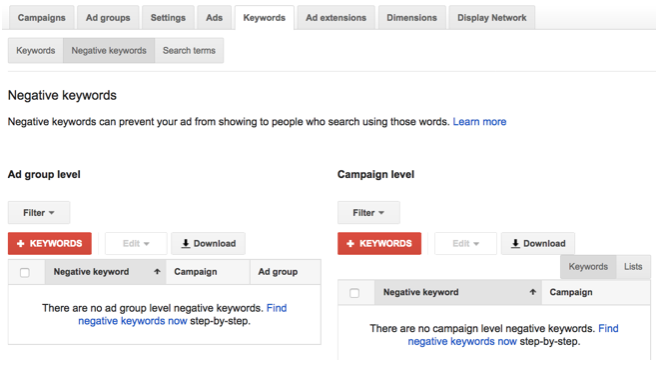Click sort arrow in Ad group Negative keyword column
This screenshot has height=365, width=660.
click(157, 272)
